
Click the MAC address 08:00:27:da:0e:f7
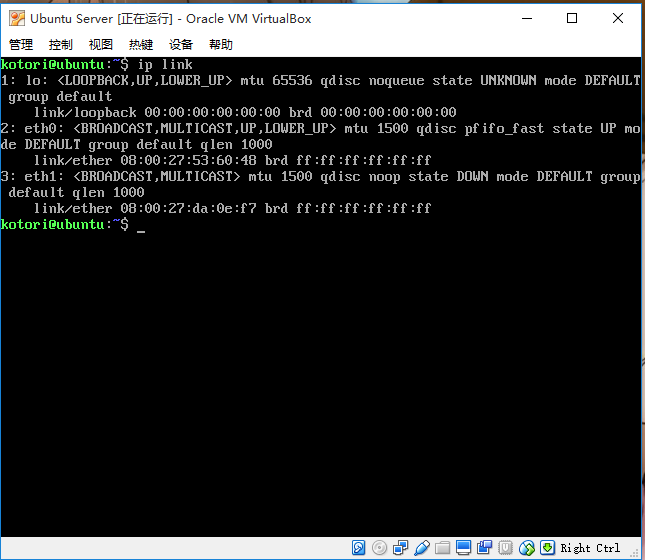point(188,208)
